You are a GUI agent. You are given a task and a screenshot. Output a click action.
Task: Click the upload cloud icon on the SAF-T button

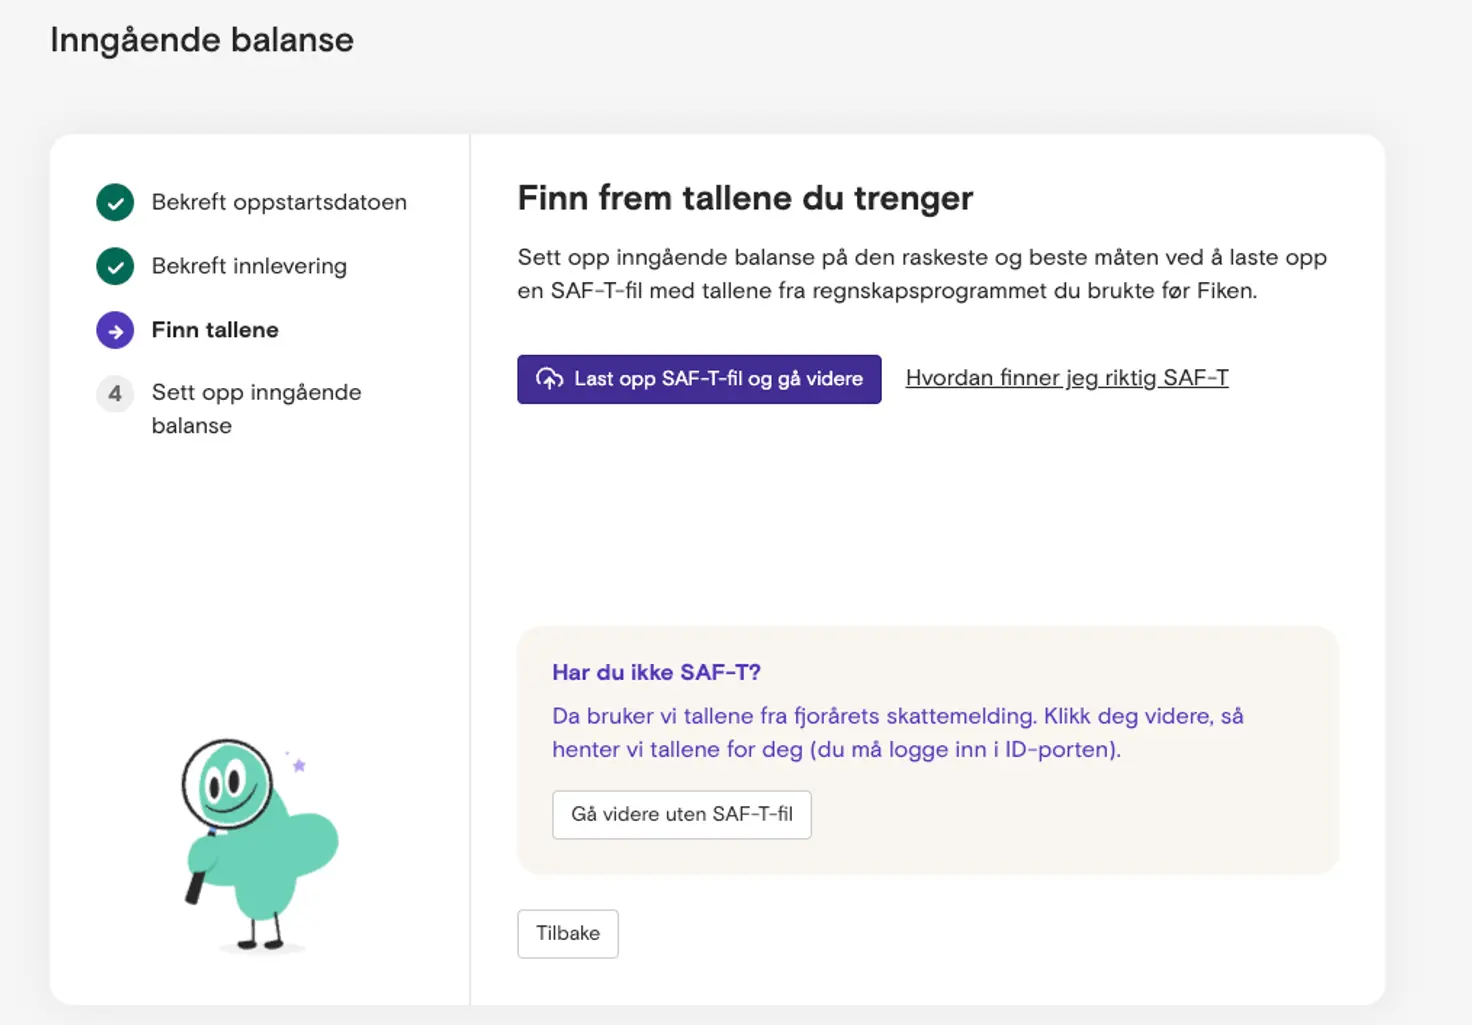point(549,379)
